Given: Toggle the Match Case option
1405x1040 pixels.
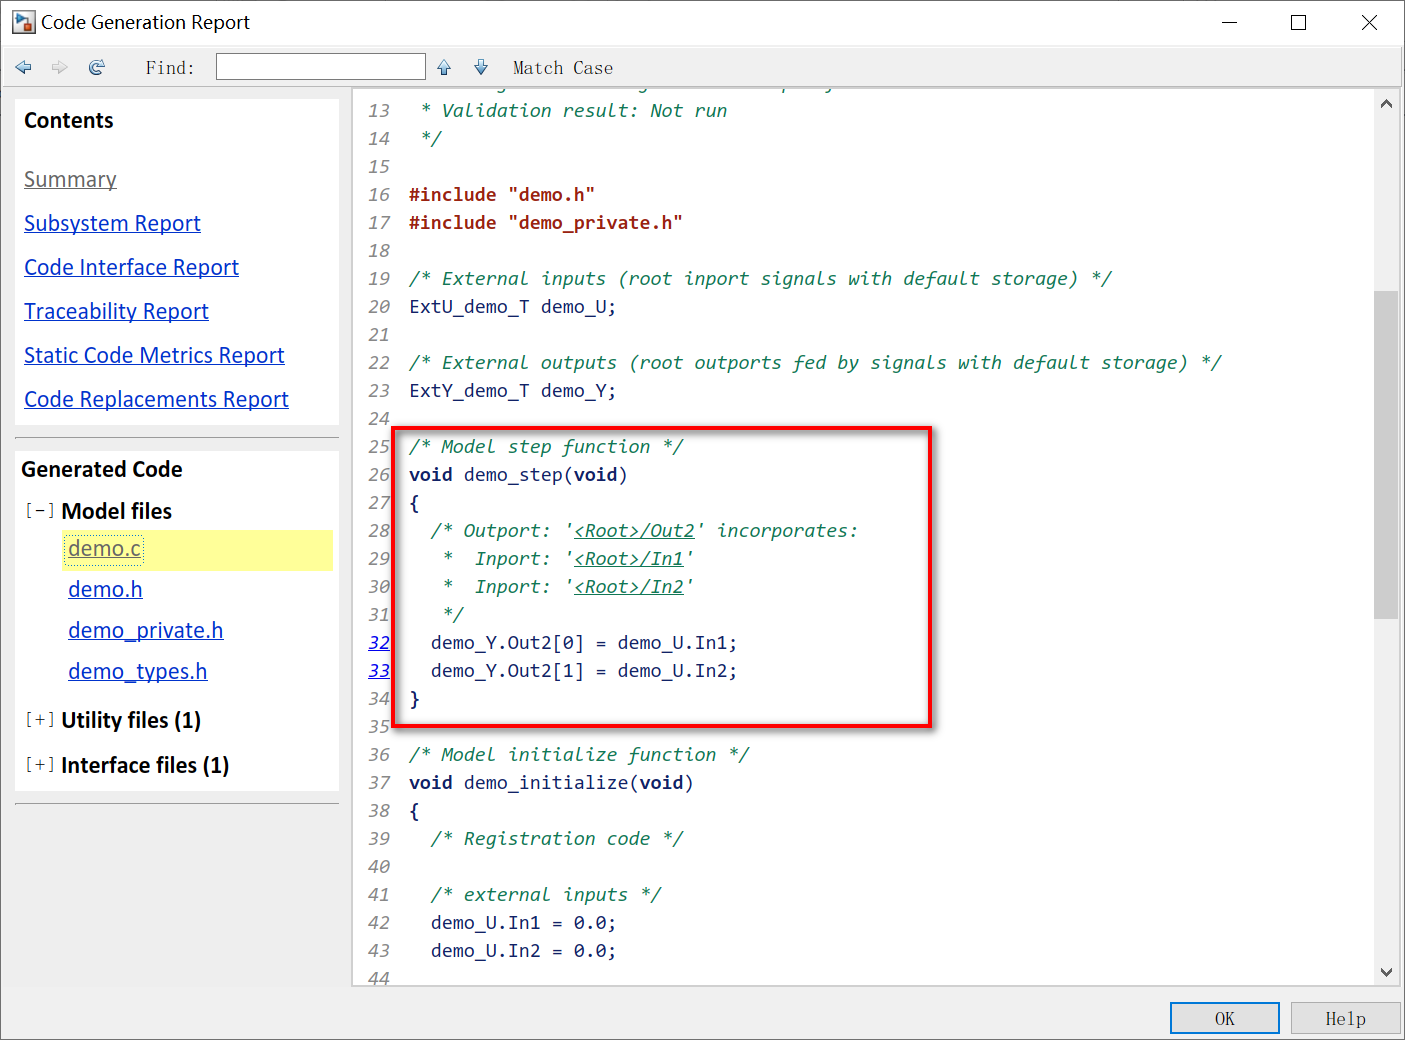Looking at the screenshot, I should [x=563, y=68].
